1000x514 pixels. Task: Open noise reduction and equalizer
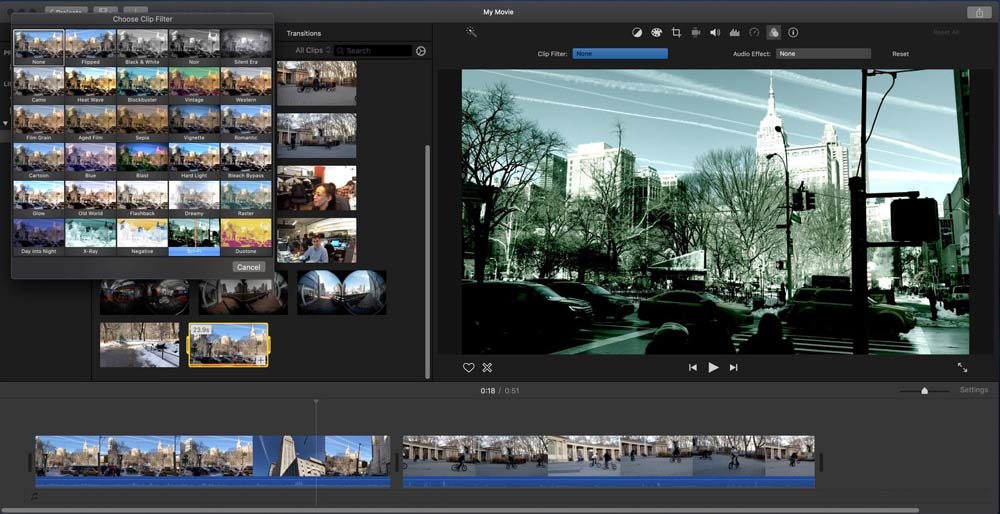point(734,33)
